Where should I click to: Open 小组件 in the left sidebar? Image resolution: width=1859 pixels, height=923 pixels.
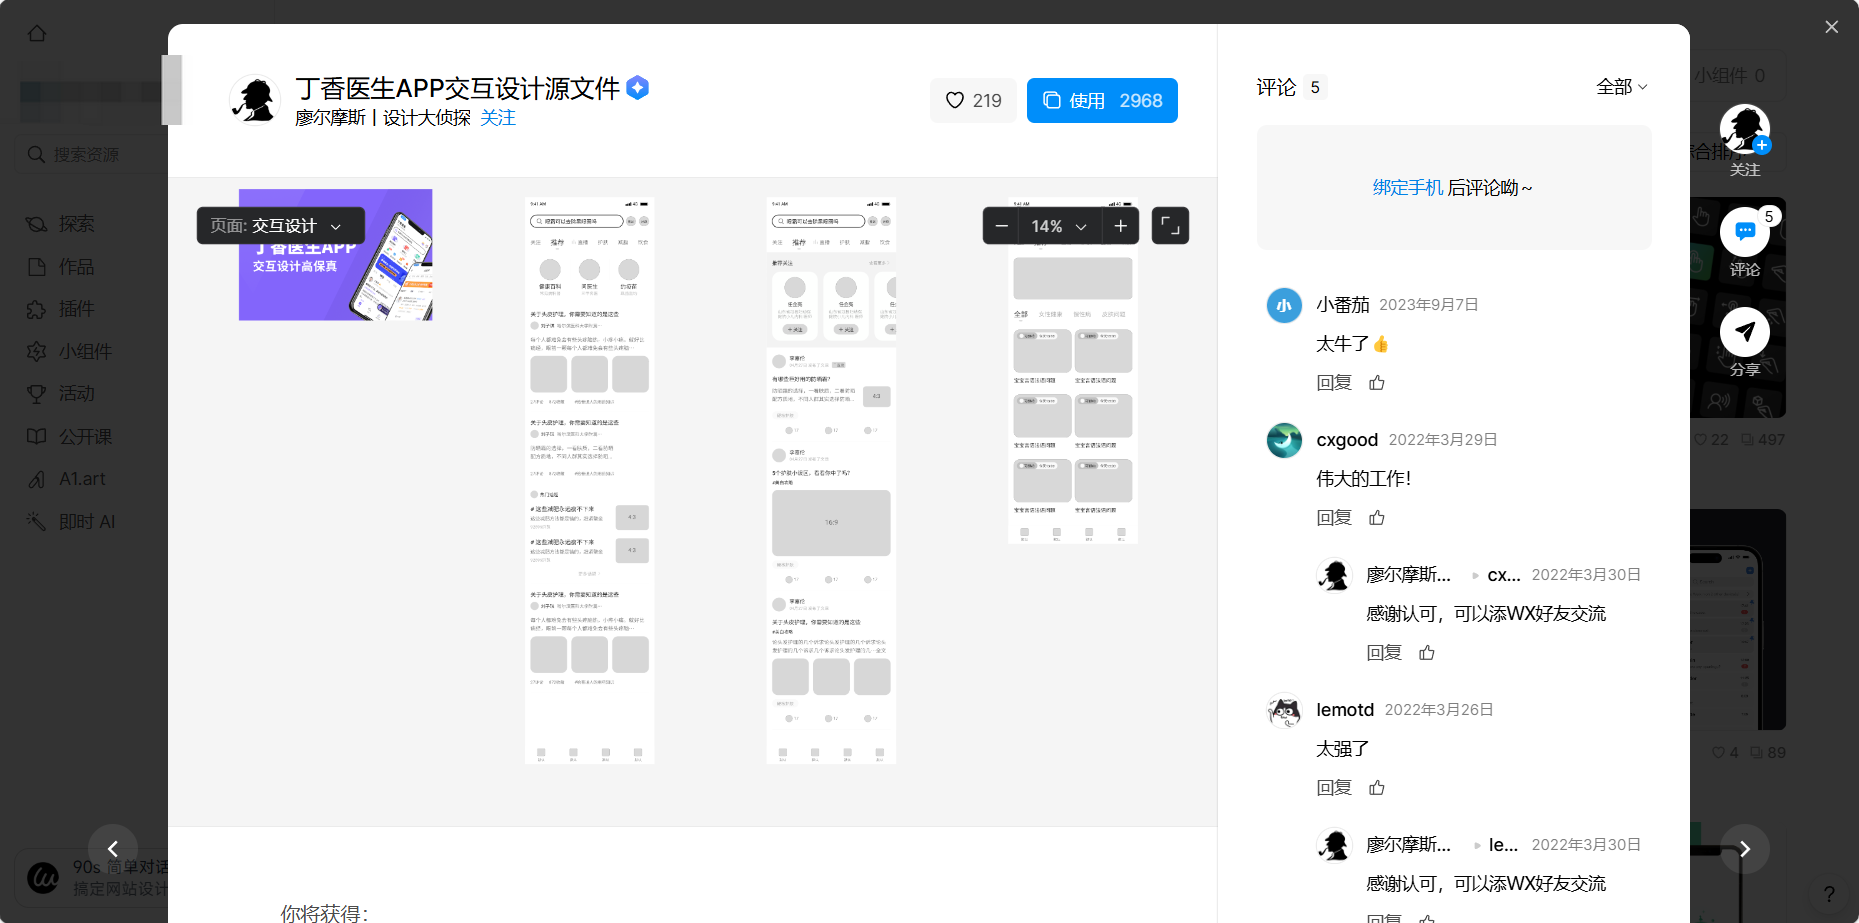(x=85, y=352)
